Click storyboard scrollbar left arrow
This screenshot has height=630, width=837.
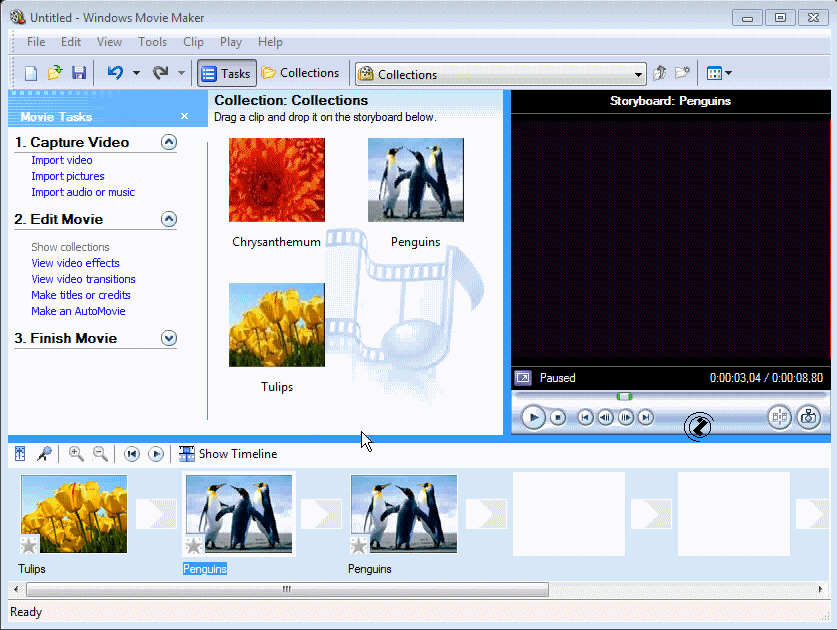tap(16, 589)
